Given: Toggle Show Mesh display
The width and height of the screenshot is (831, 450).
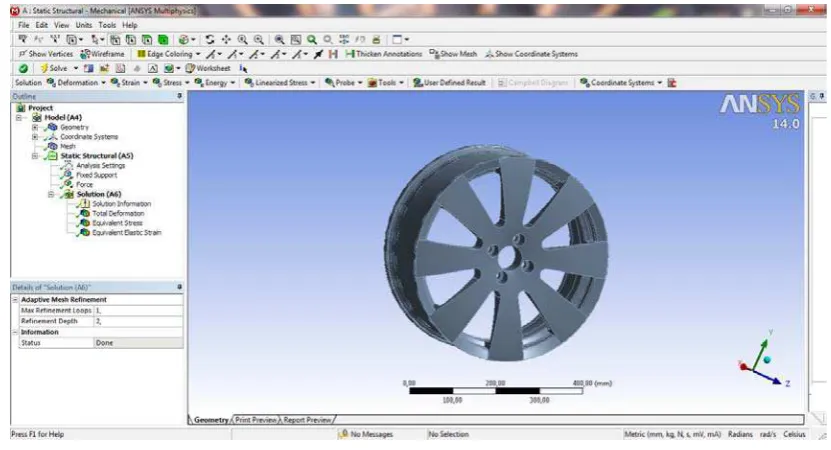Looking at the screenshot, I should [453, 54].
